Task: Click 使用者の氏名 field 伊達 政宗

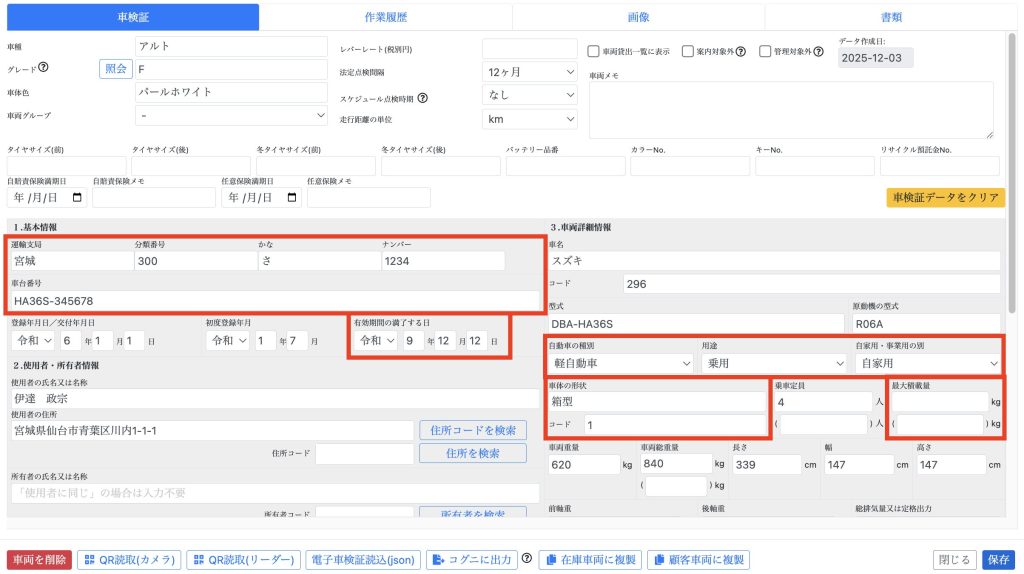Action: pos(276,398)
